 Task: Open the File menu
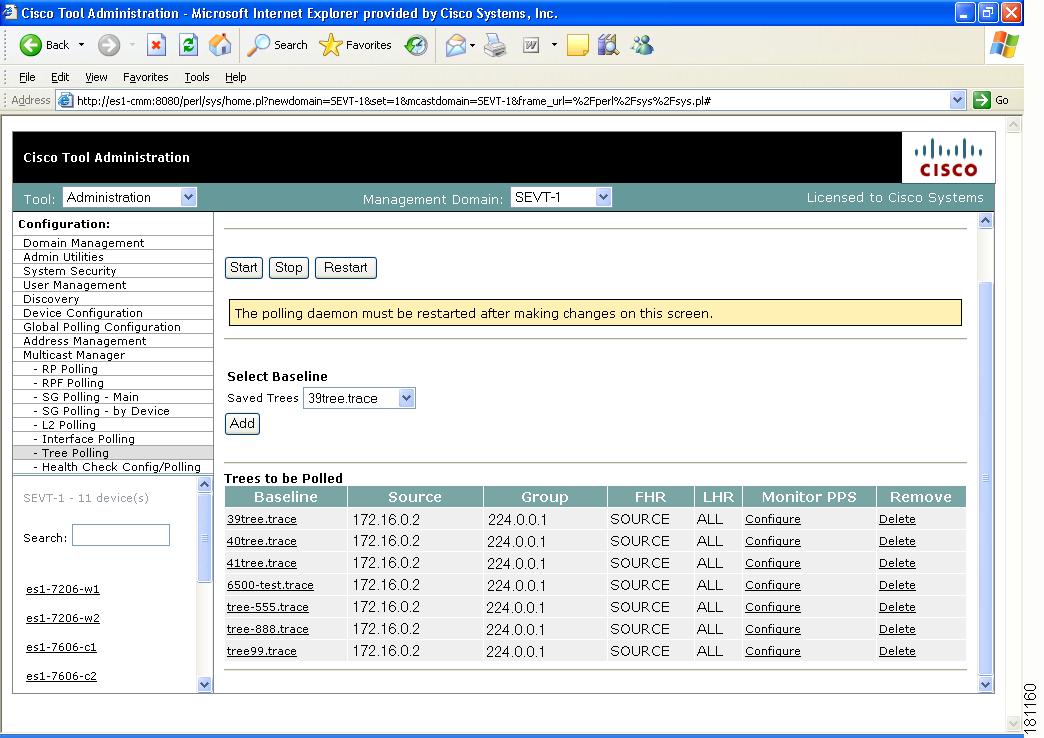(27, 77)
